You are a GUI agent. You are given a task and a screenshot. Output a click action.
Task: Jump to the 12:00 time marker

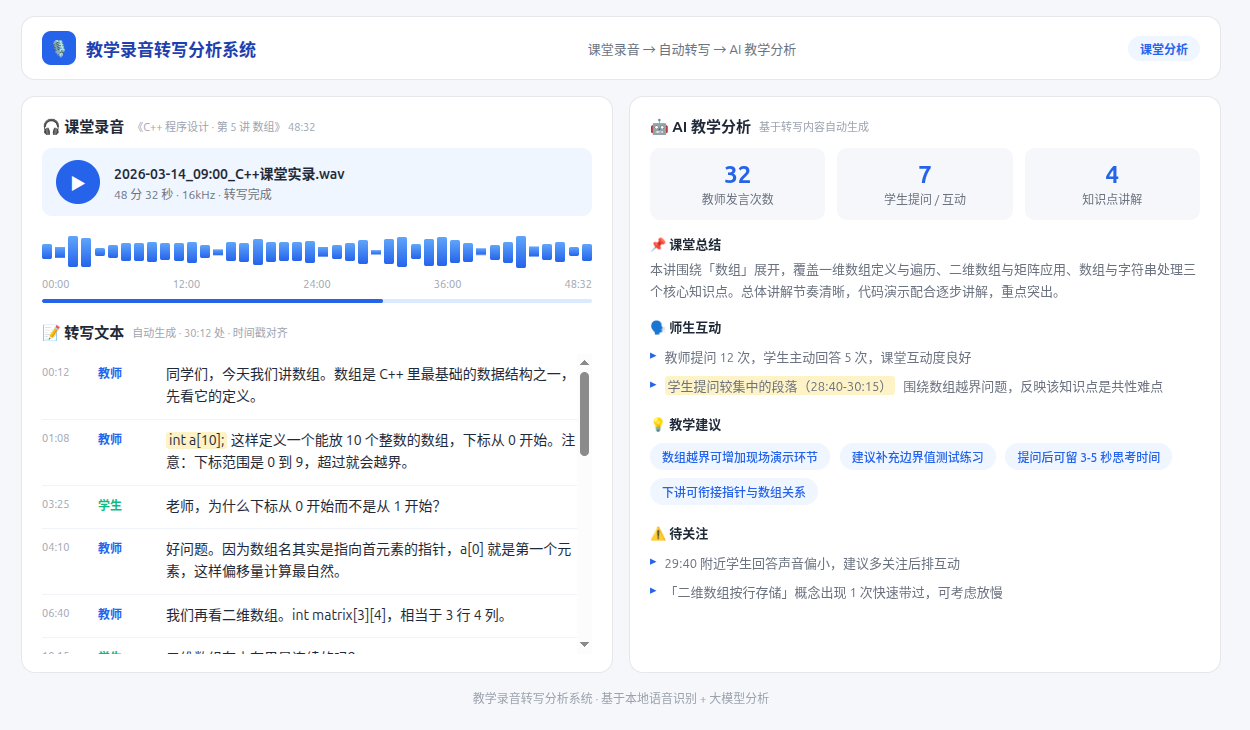tap(186, 284)
